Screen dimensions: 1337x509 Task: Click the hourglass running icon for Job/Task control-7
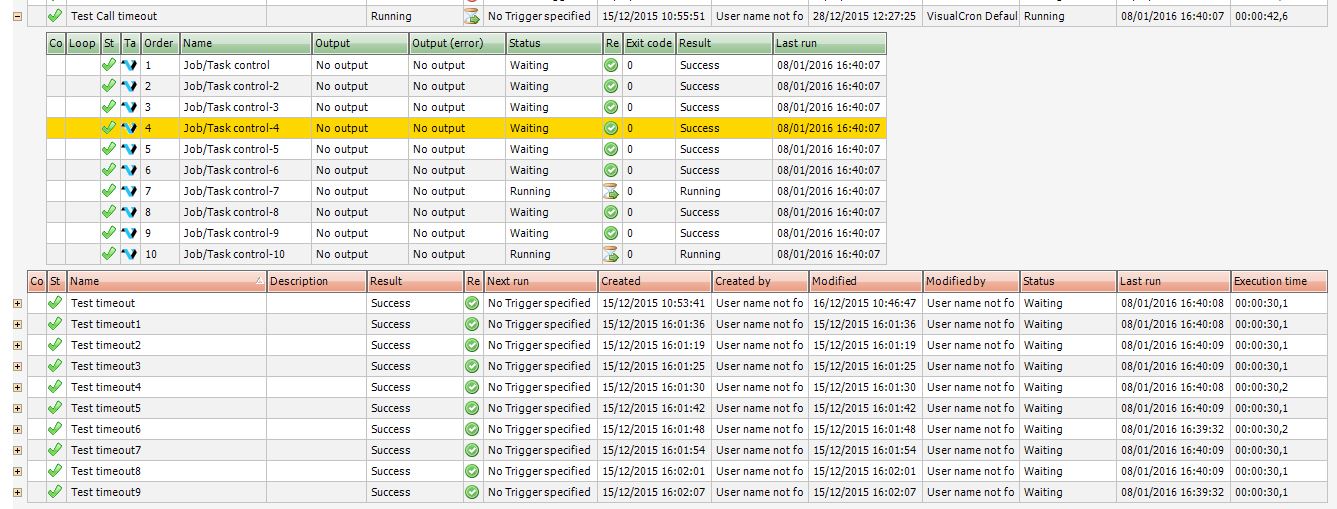[x=611, y=191]
